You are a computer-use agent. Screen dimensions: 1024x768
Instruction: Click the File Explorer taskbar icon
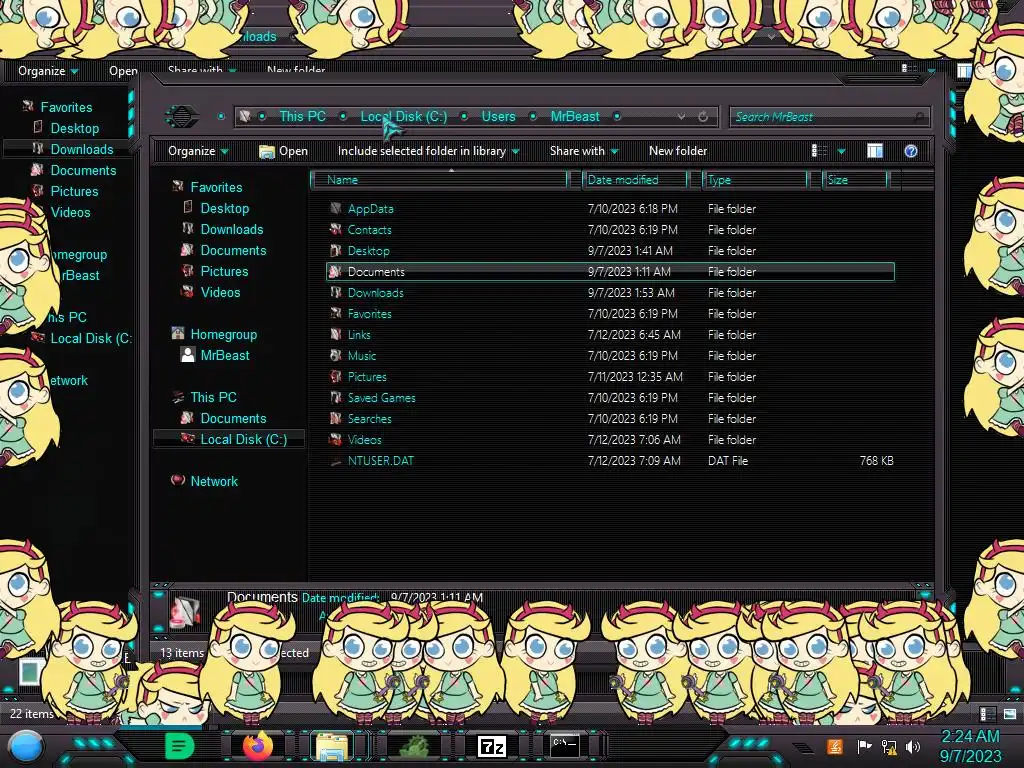(332, 746)
